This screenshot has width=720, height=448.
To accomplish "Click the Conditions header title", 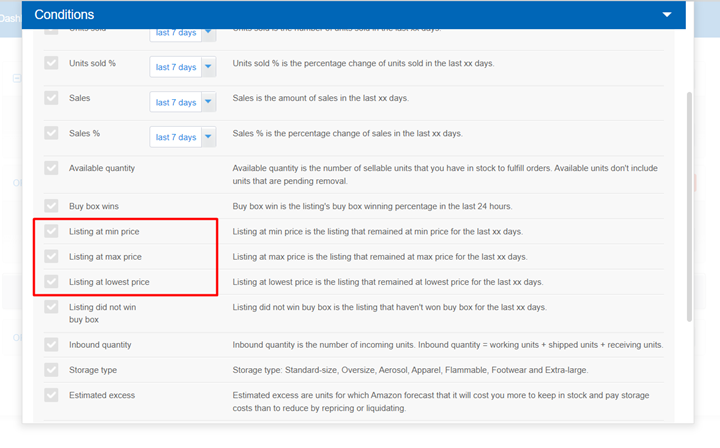I will [x=64, y=15].
